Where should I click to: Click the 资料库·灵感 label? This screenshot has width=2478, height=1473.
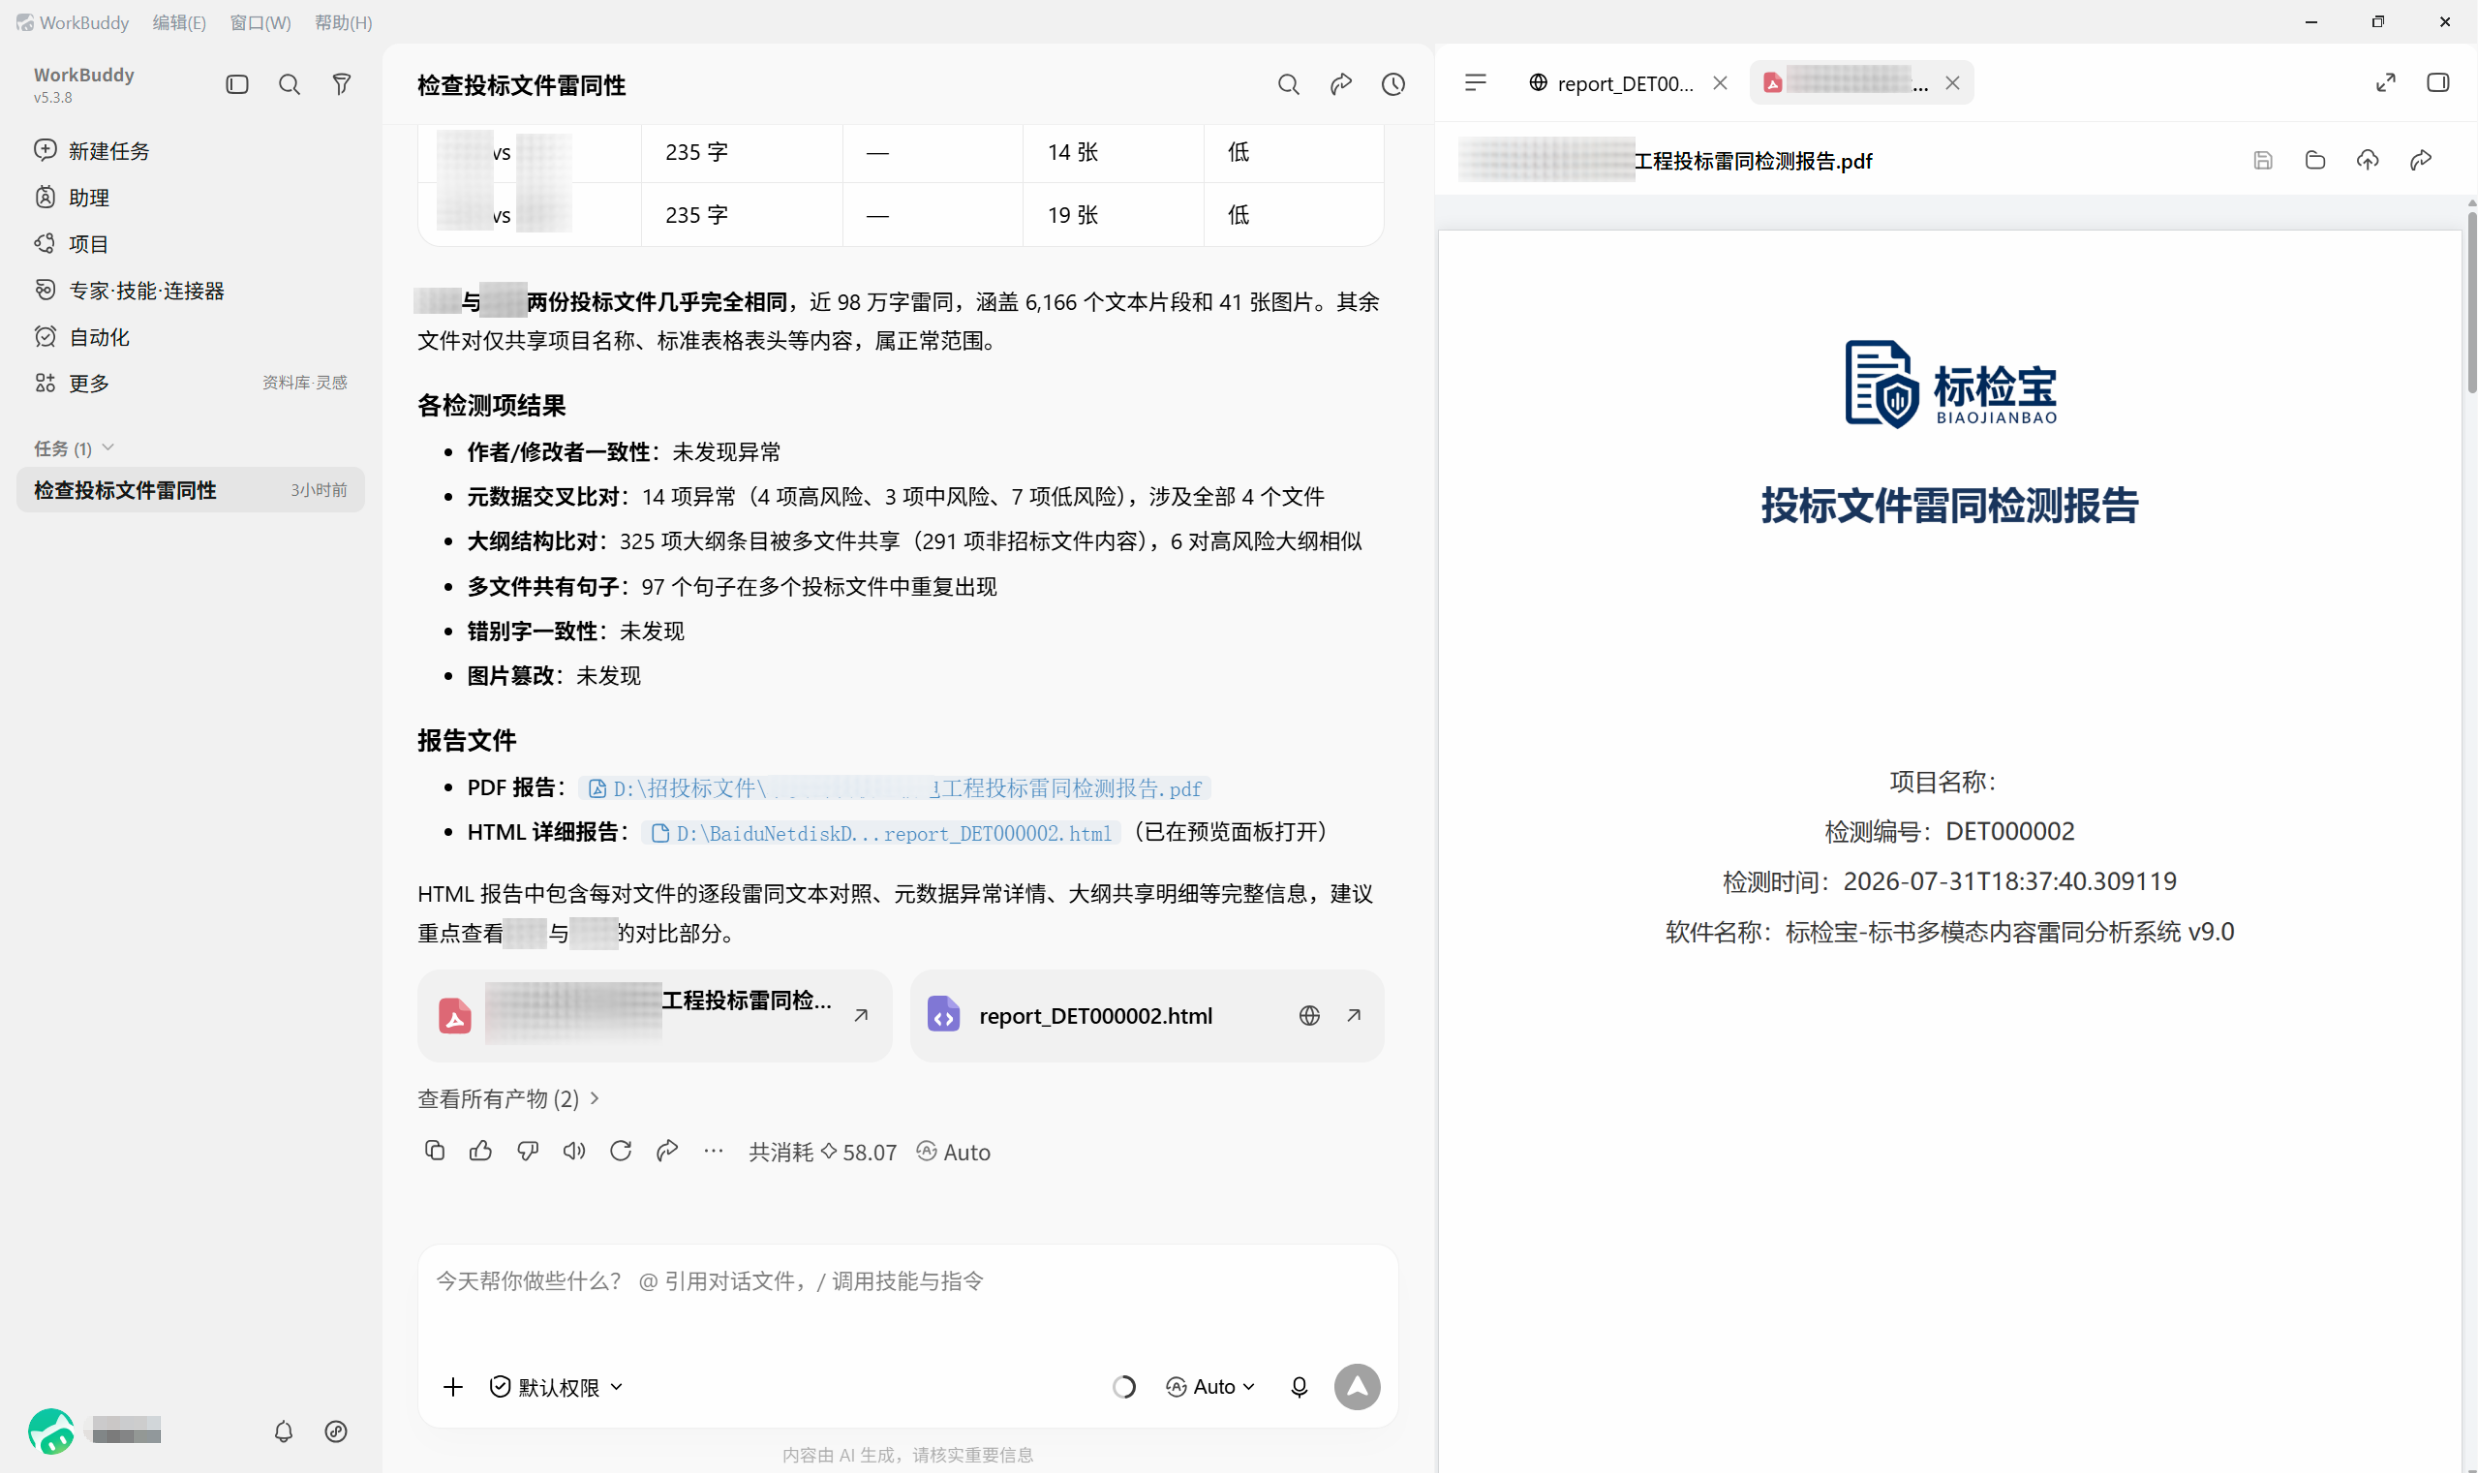[x=304, y=383]
